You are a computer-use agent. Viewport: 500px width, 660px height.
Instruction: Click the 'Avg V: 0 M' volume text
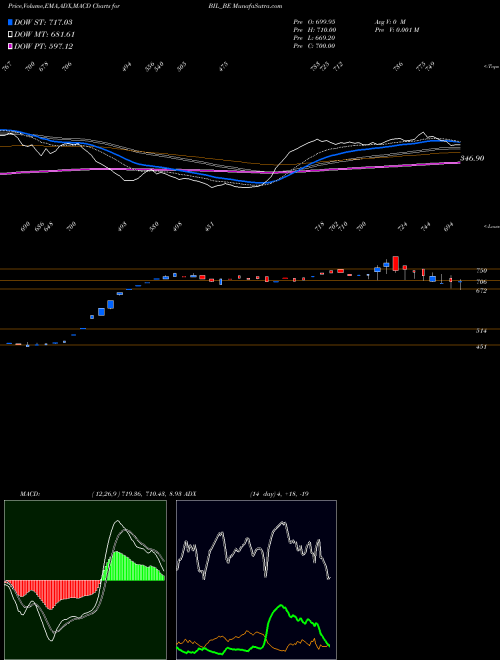click(390, 21)
